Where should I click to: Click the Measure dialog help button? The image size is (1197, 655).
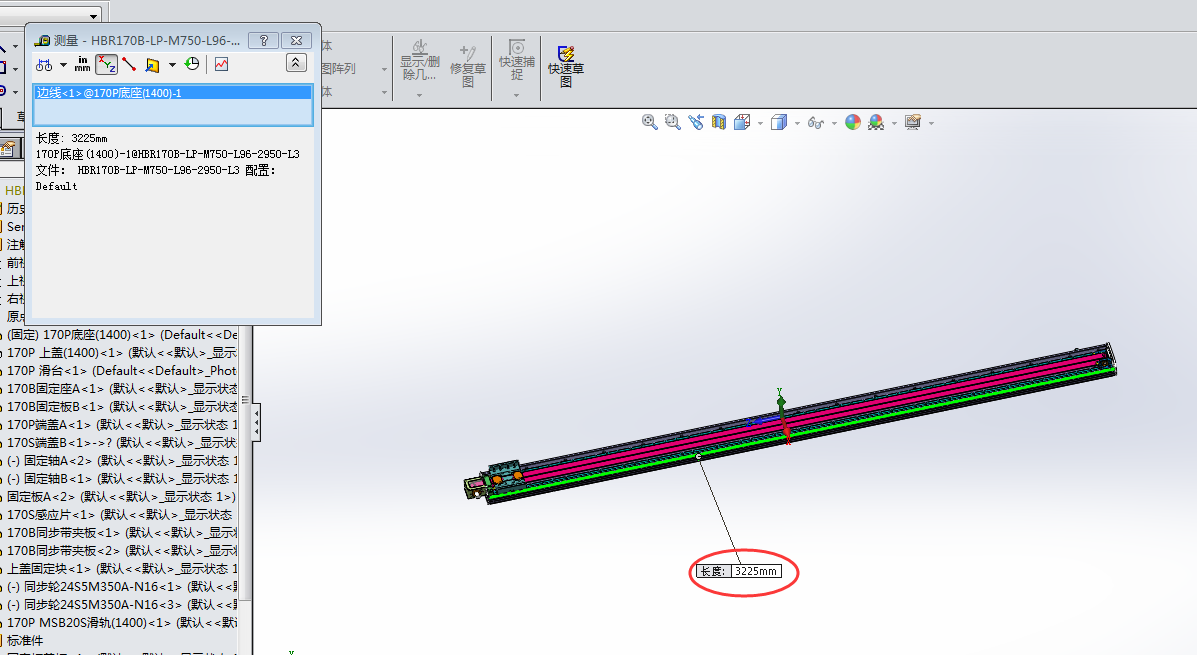(263, 40)
